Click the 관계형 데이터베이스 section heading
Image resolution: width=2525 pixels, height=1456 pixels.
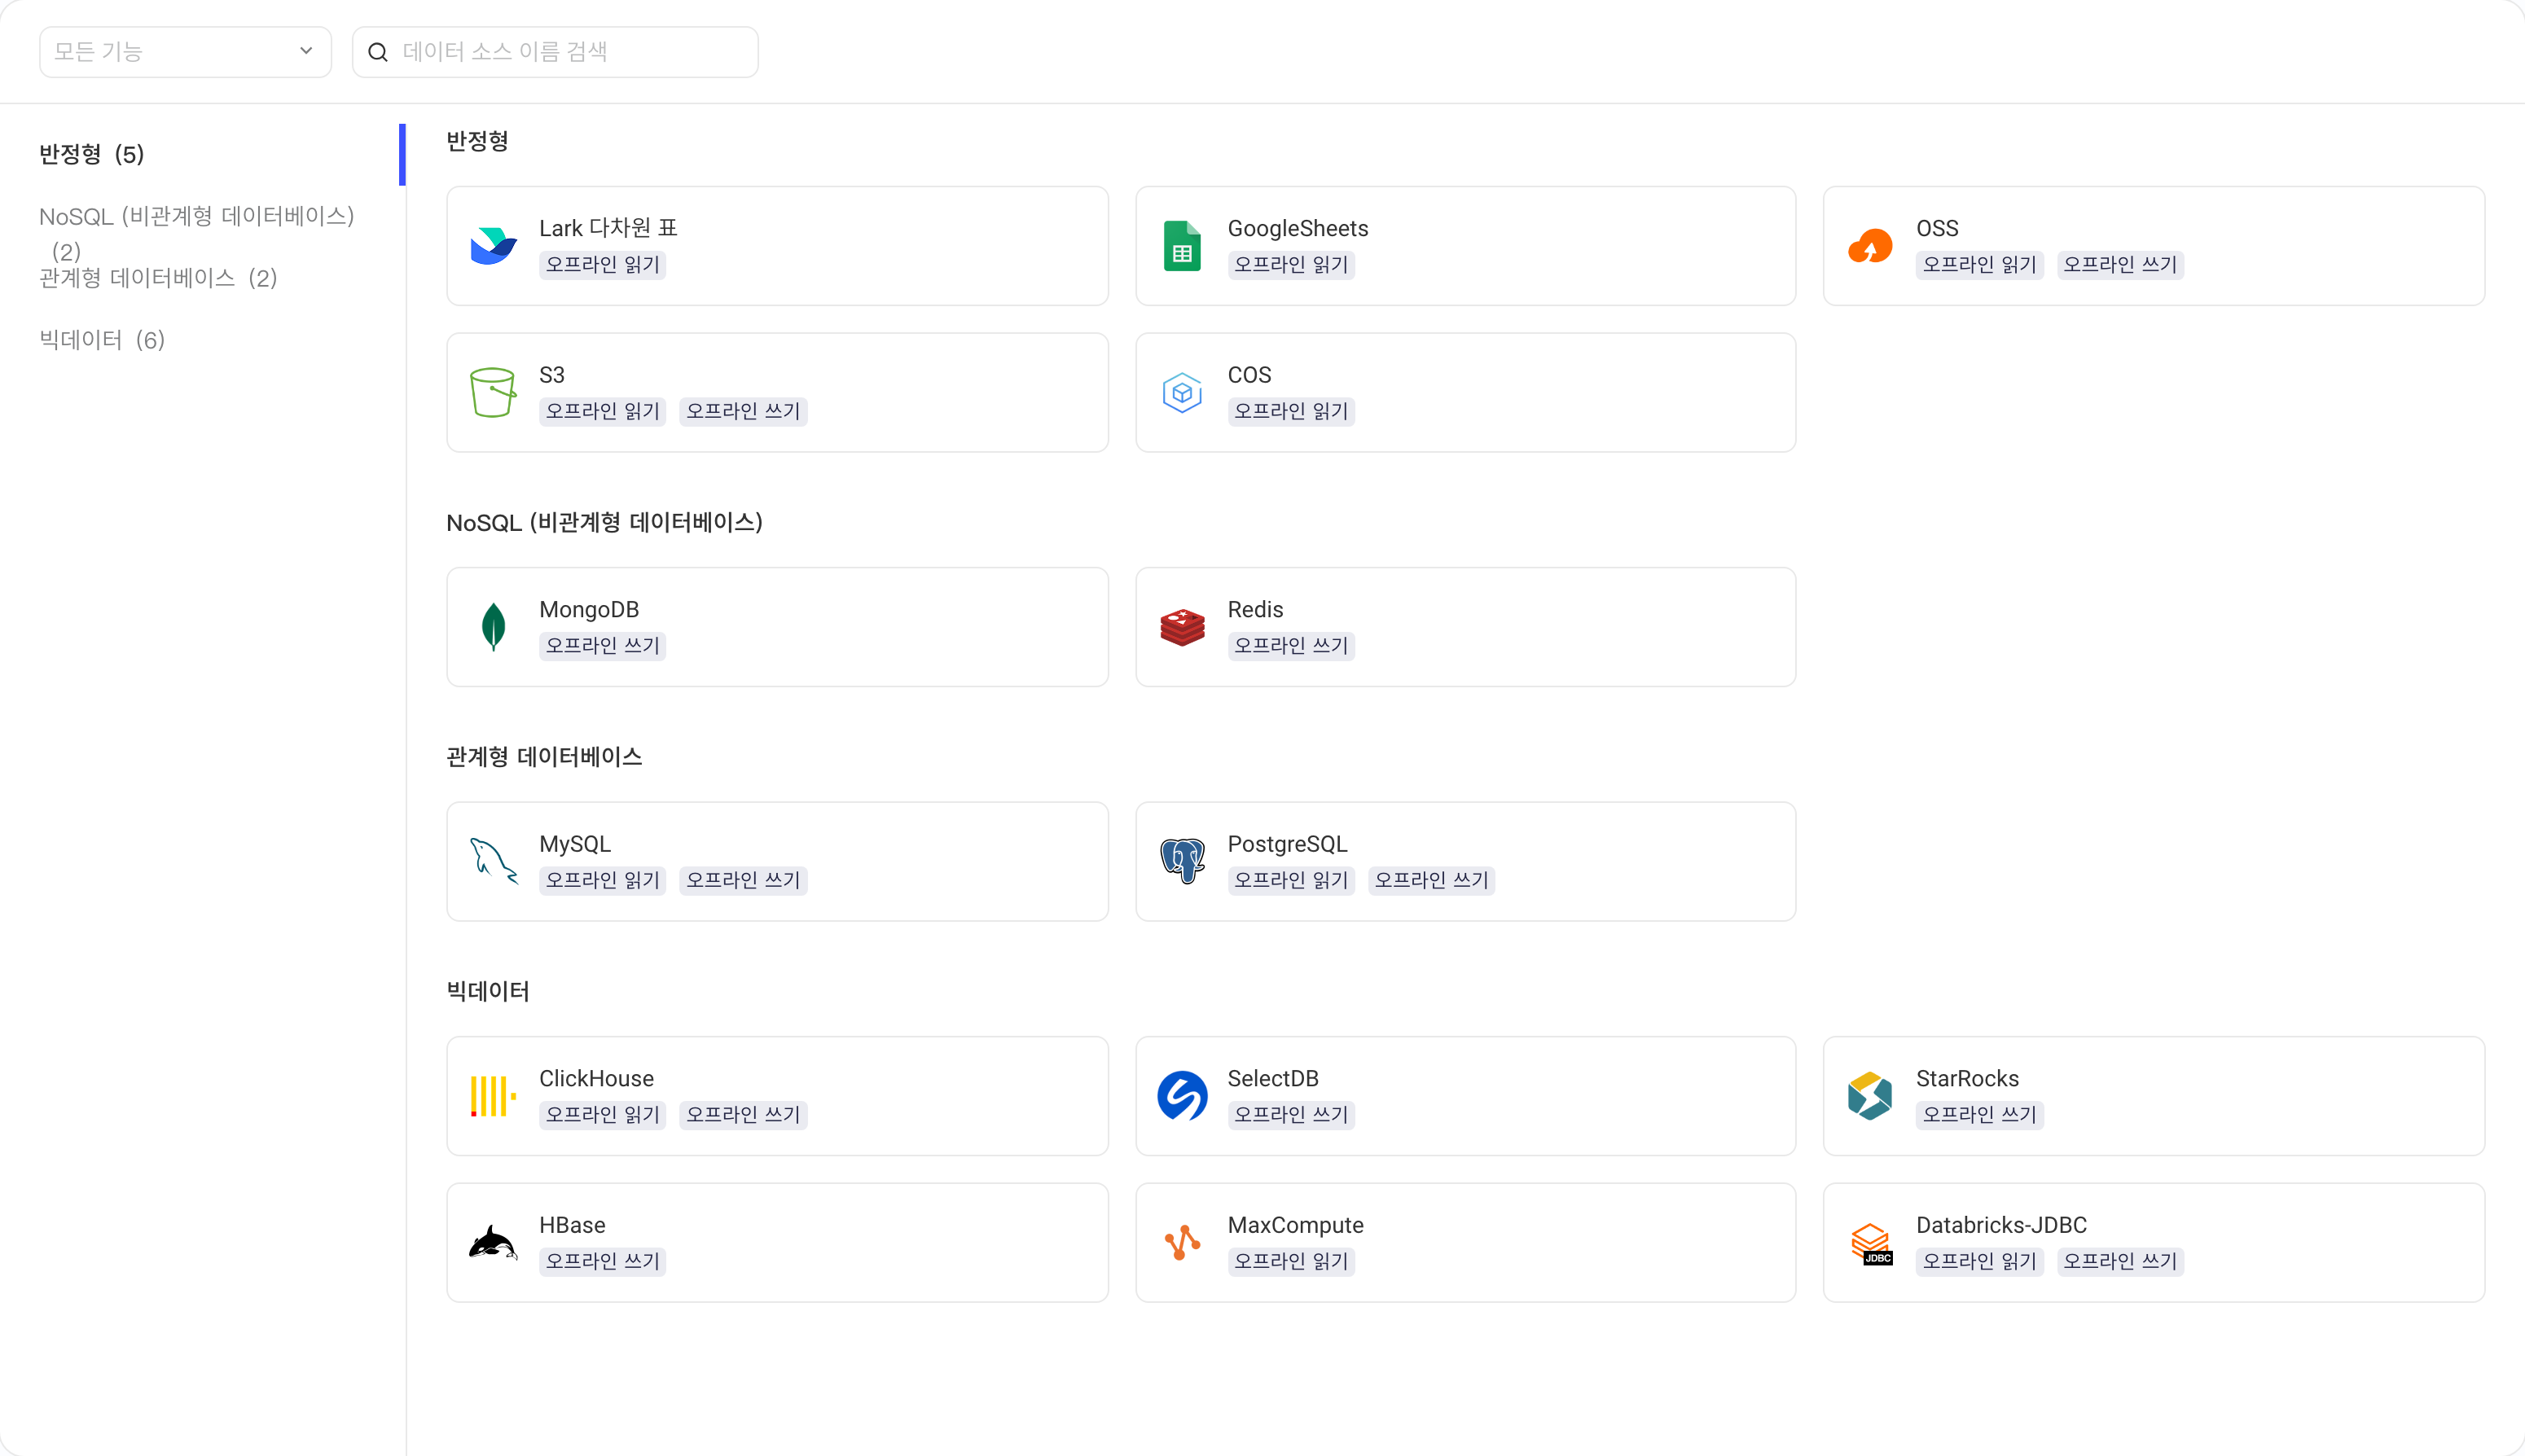(x=544, y=757)
